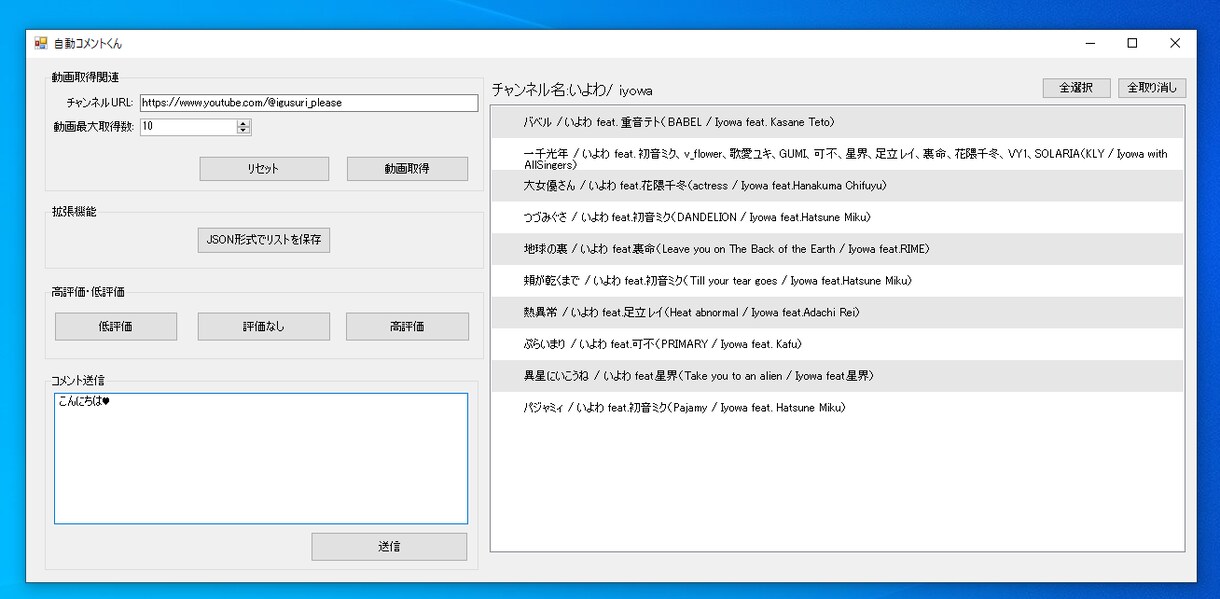Click the チャンネル URL input field
Viewport: 1220px width, 599px height.
click(x=309, y=103)
